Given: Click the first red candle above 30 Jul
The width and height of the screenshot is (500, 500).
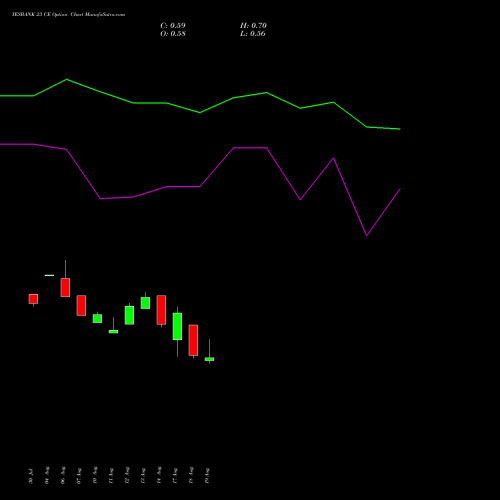Looking at the screenshot, I should 33,299.
